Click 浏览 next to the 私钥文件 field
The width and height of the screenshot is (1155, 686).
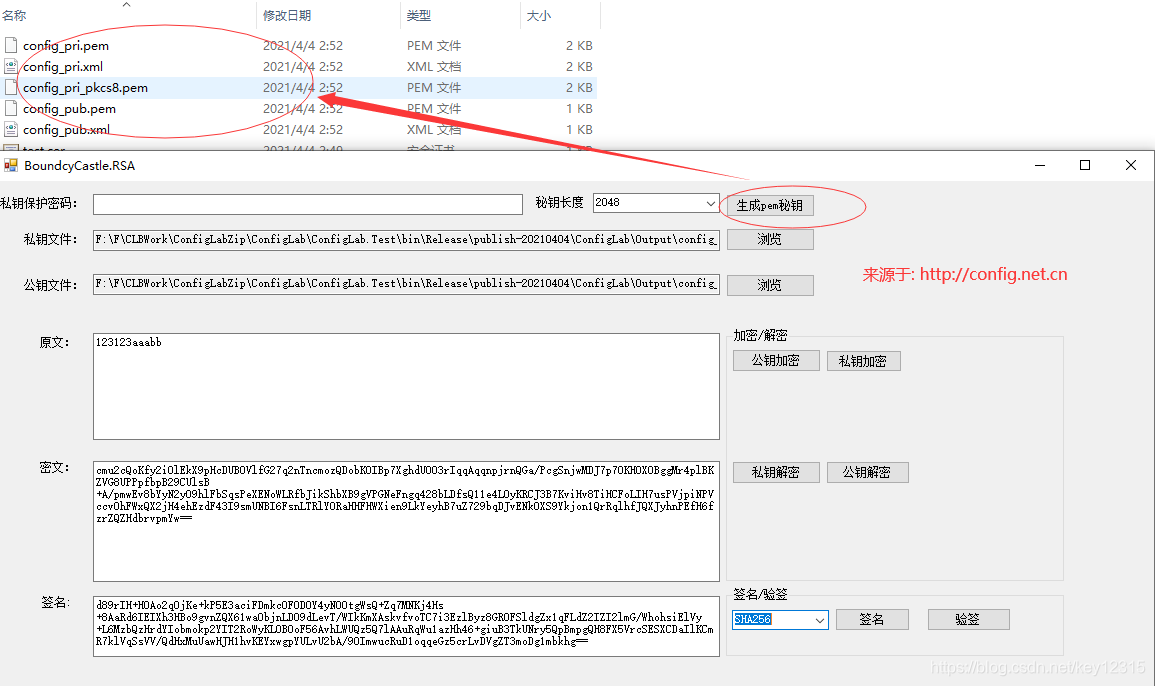770,239
